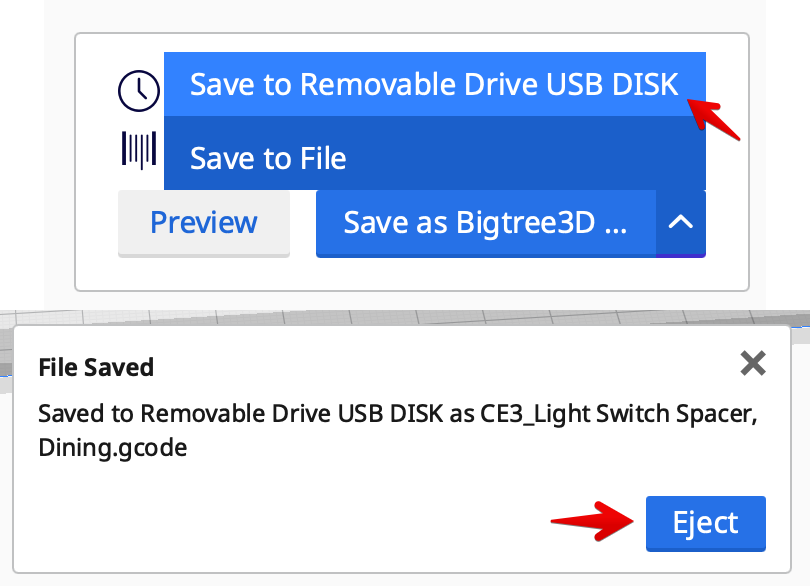Dismiss the File Saved notification with the X
Image resolution: width=810 pixels, height=586 pixels.
click(753, 364)
